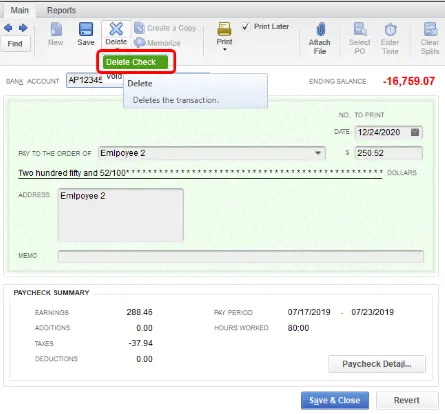Screen dimensions: 445x414
Task: Click the Memo input field
Action: click(x=241, y=256)
